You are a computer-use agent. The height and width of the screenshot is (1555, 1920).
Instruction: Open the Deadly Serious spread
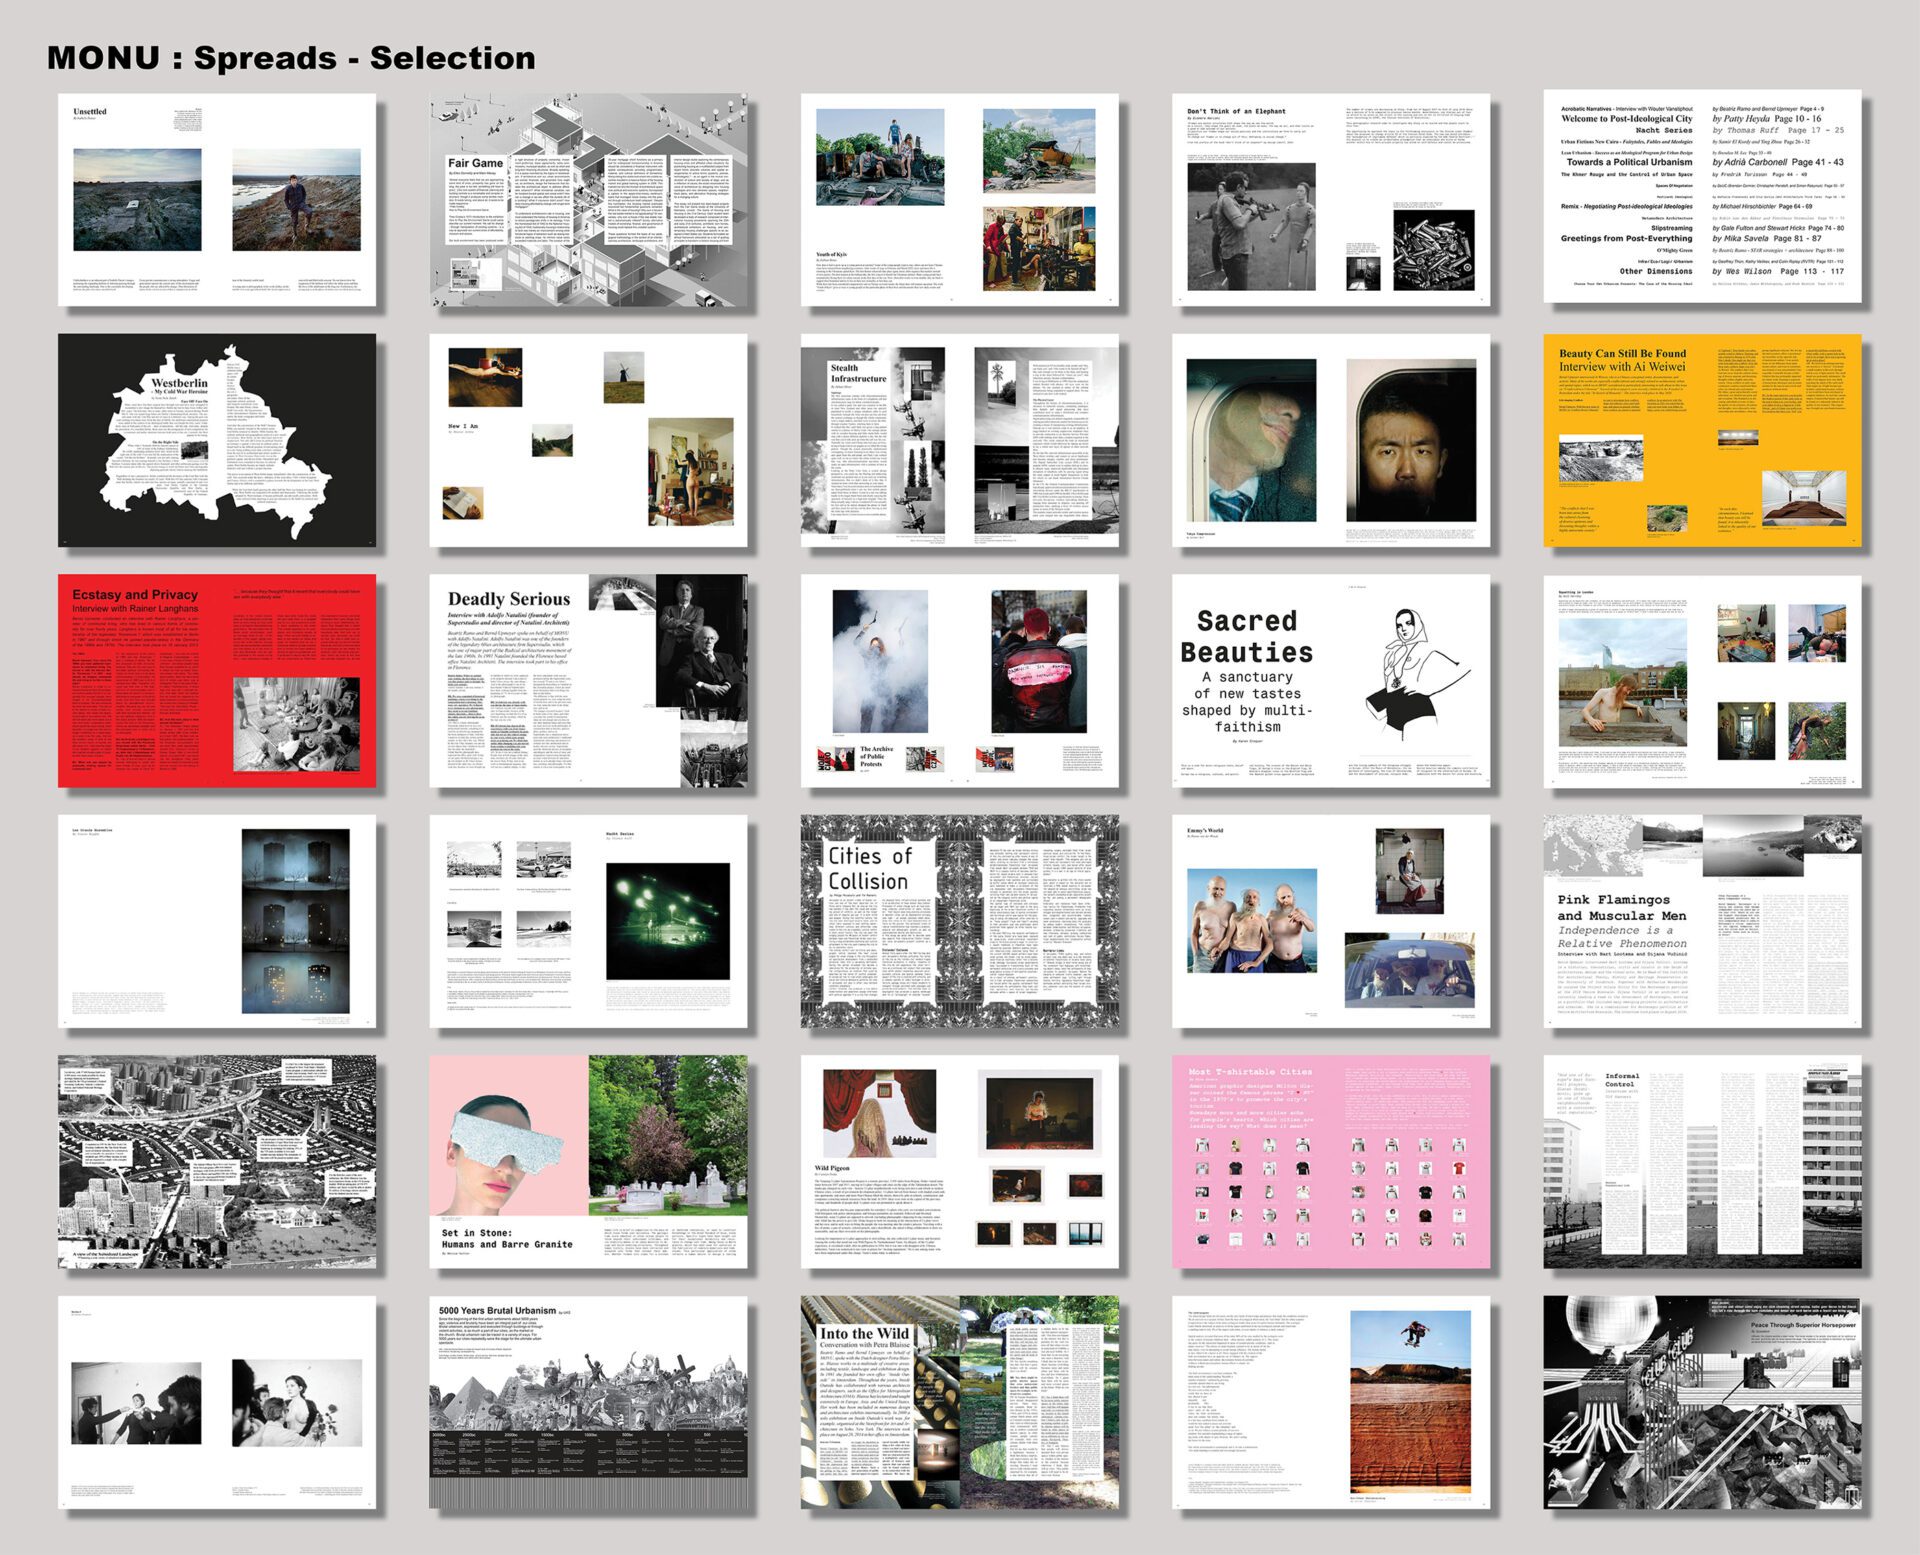tap(588, 680)
